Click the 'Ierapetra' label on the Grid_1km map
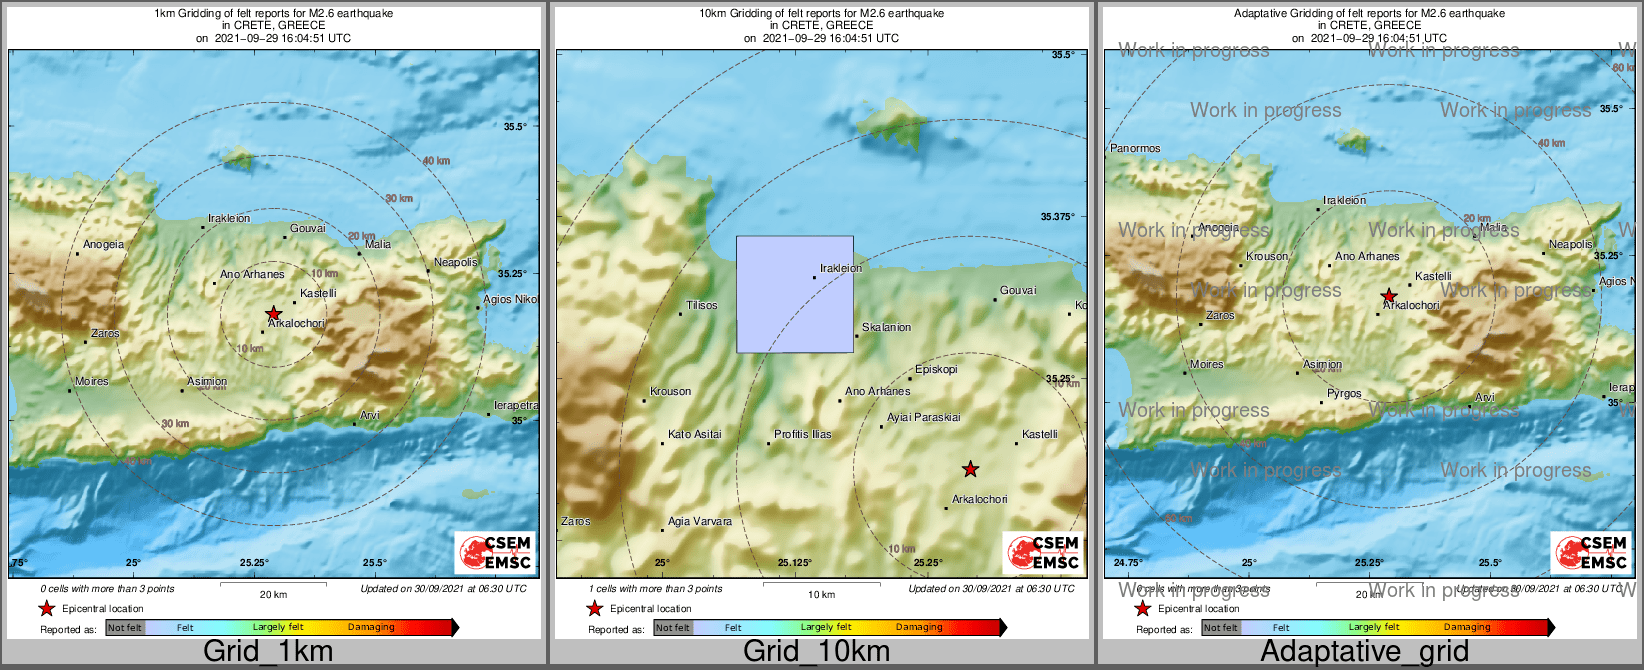 pyautogui.click(x=516, y=405)
